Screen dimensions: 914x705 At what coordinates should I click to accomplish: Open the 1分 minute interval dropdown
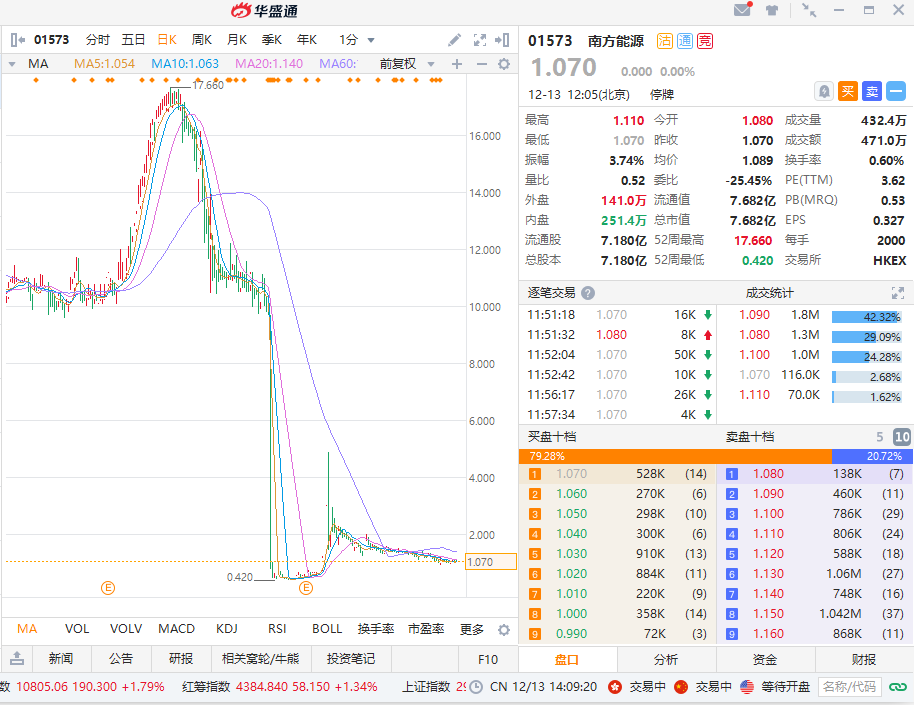[x=357, y=40]
